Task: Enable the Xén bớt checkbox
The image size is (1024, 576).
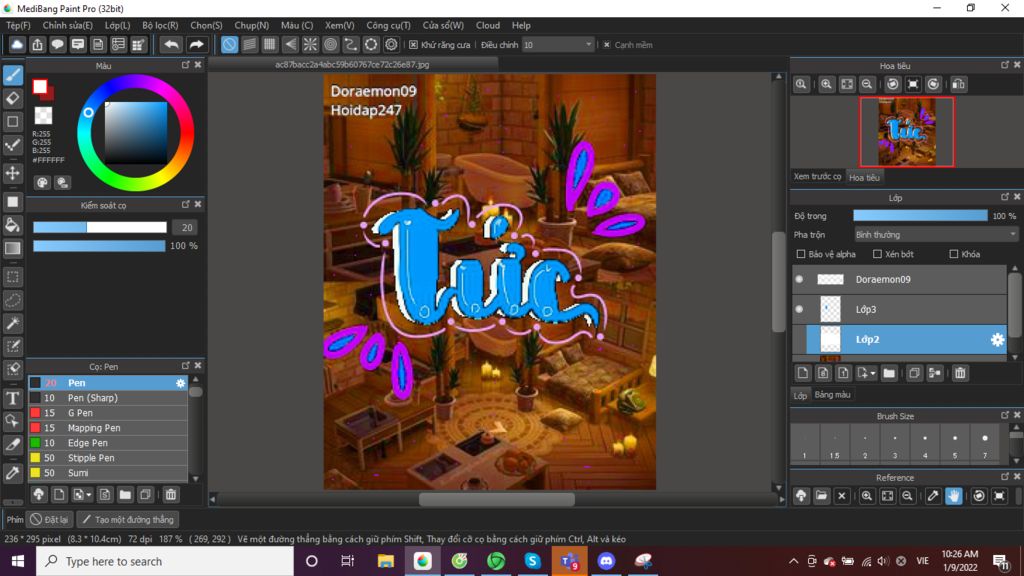Action: tap(877, 254)
